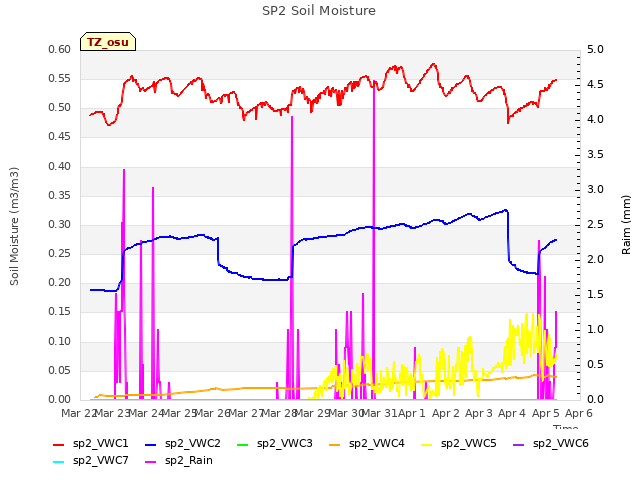
Task: Select the sp2_VWC7 legend label
Action: tap(101, 460)
